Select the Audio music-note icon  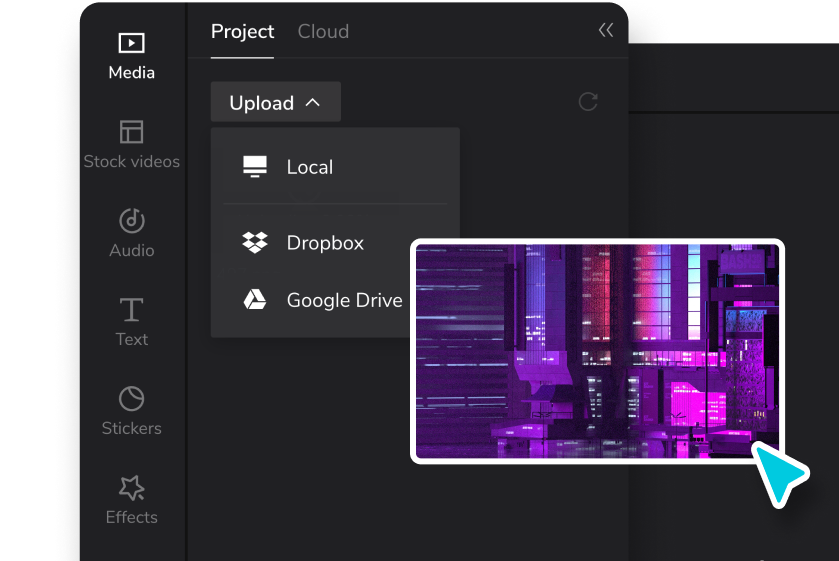[x=132, y=221]
